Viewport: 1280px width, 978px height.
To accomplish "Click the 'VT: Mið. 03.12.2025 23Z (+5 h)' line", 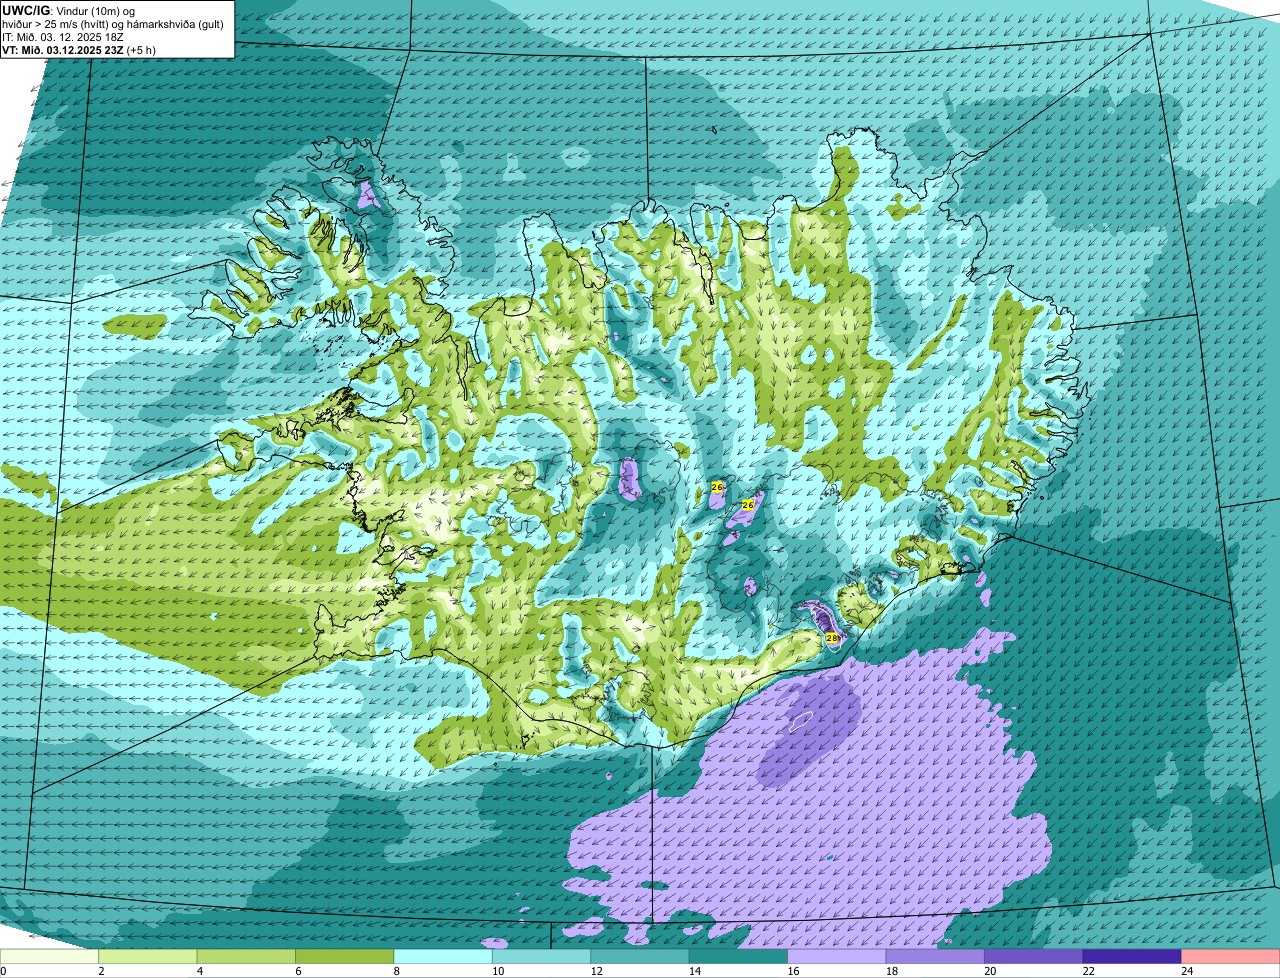I will [x=79, y=49].
